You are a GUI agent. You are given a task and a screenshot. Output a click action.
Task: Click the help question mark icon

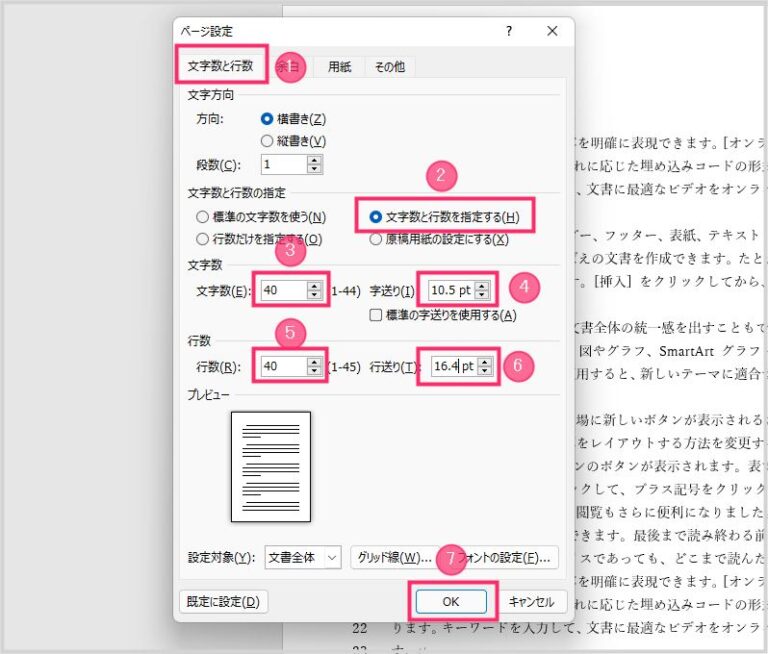(509, 31)
